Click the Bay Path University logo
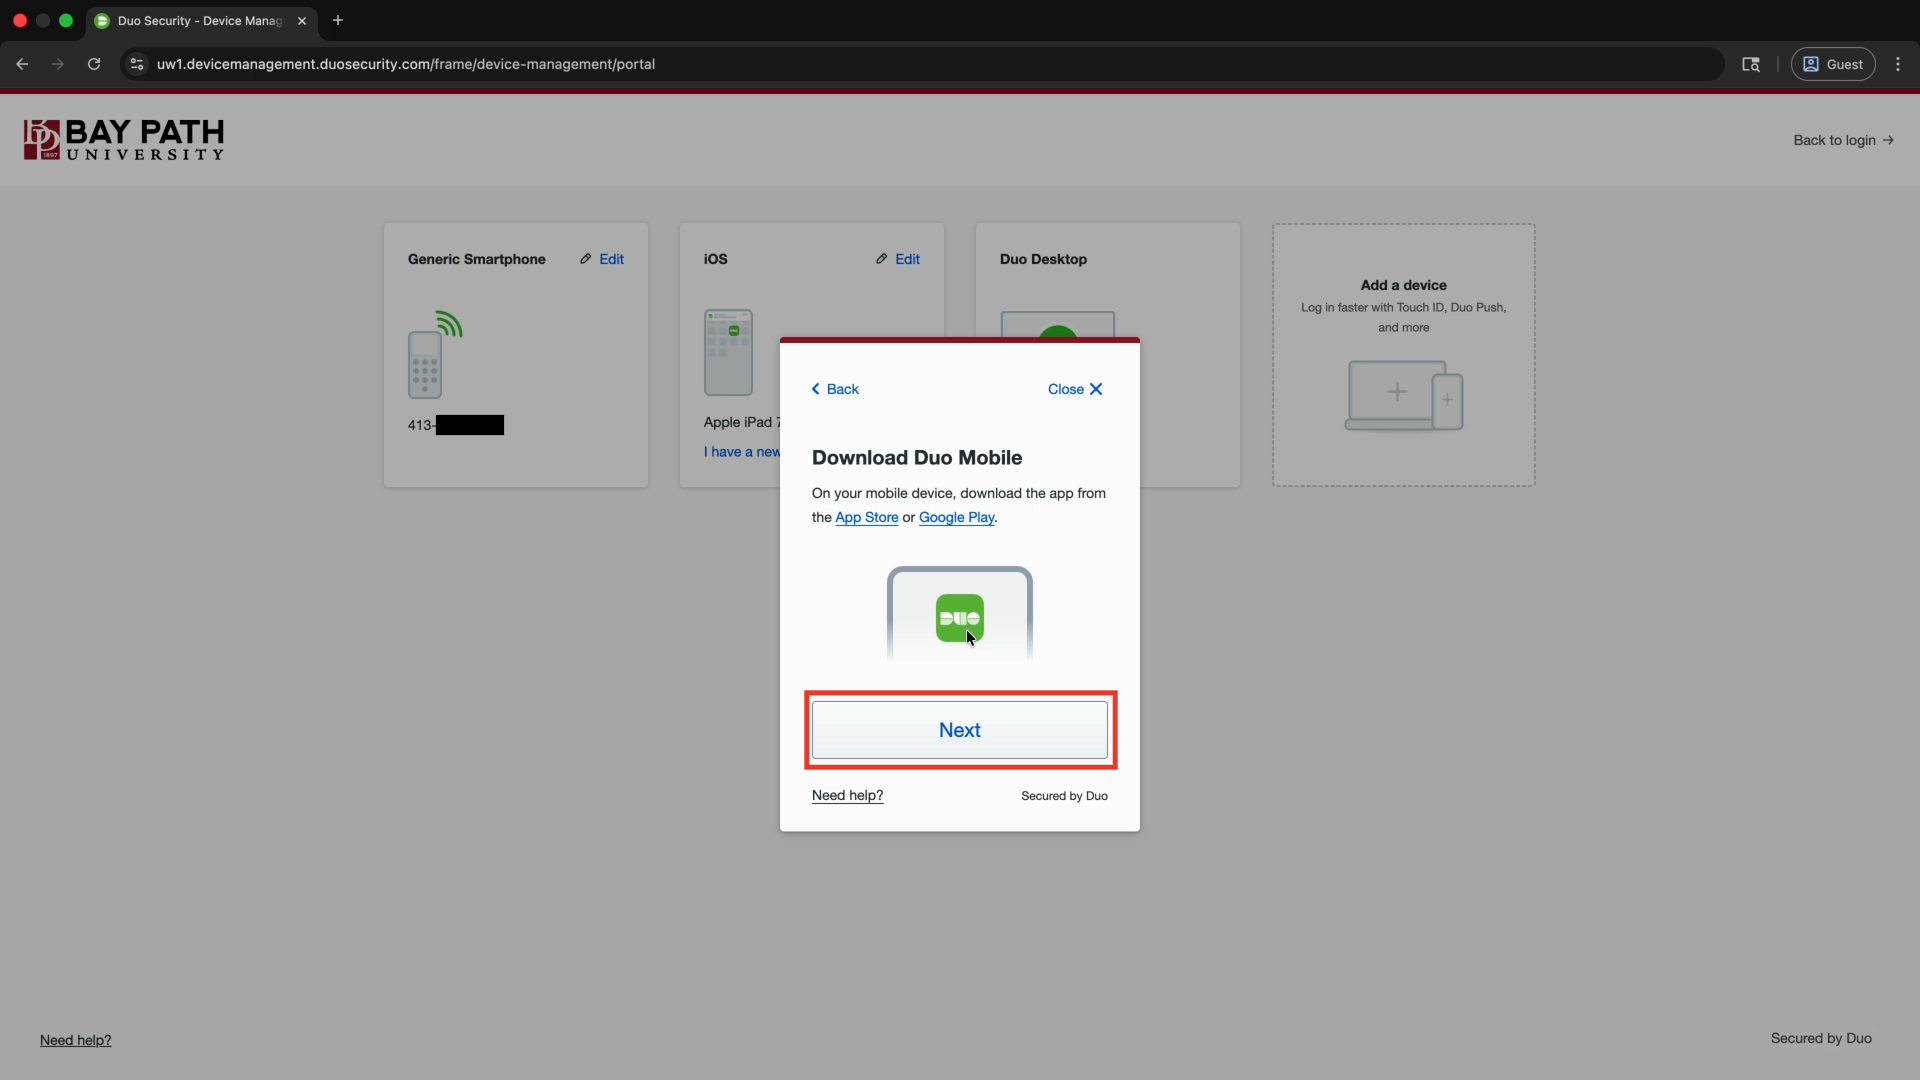1920x1080 pixels. coord(124,140)
